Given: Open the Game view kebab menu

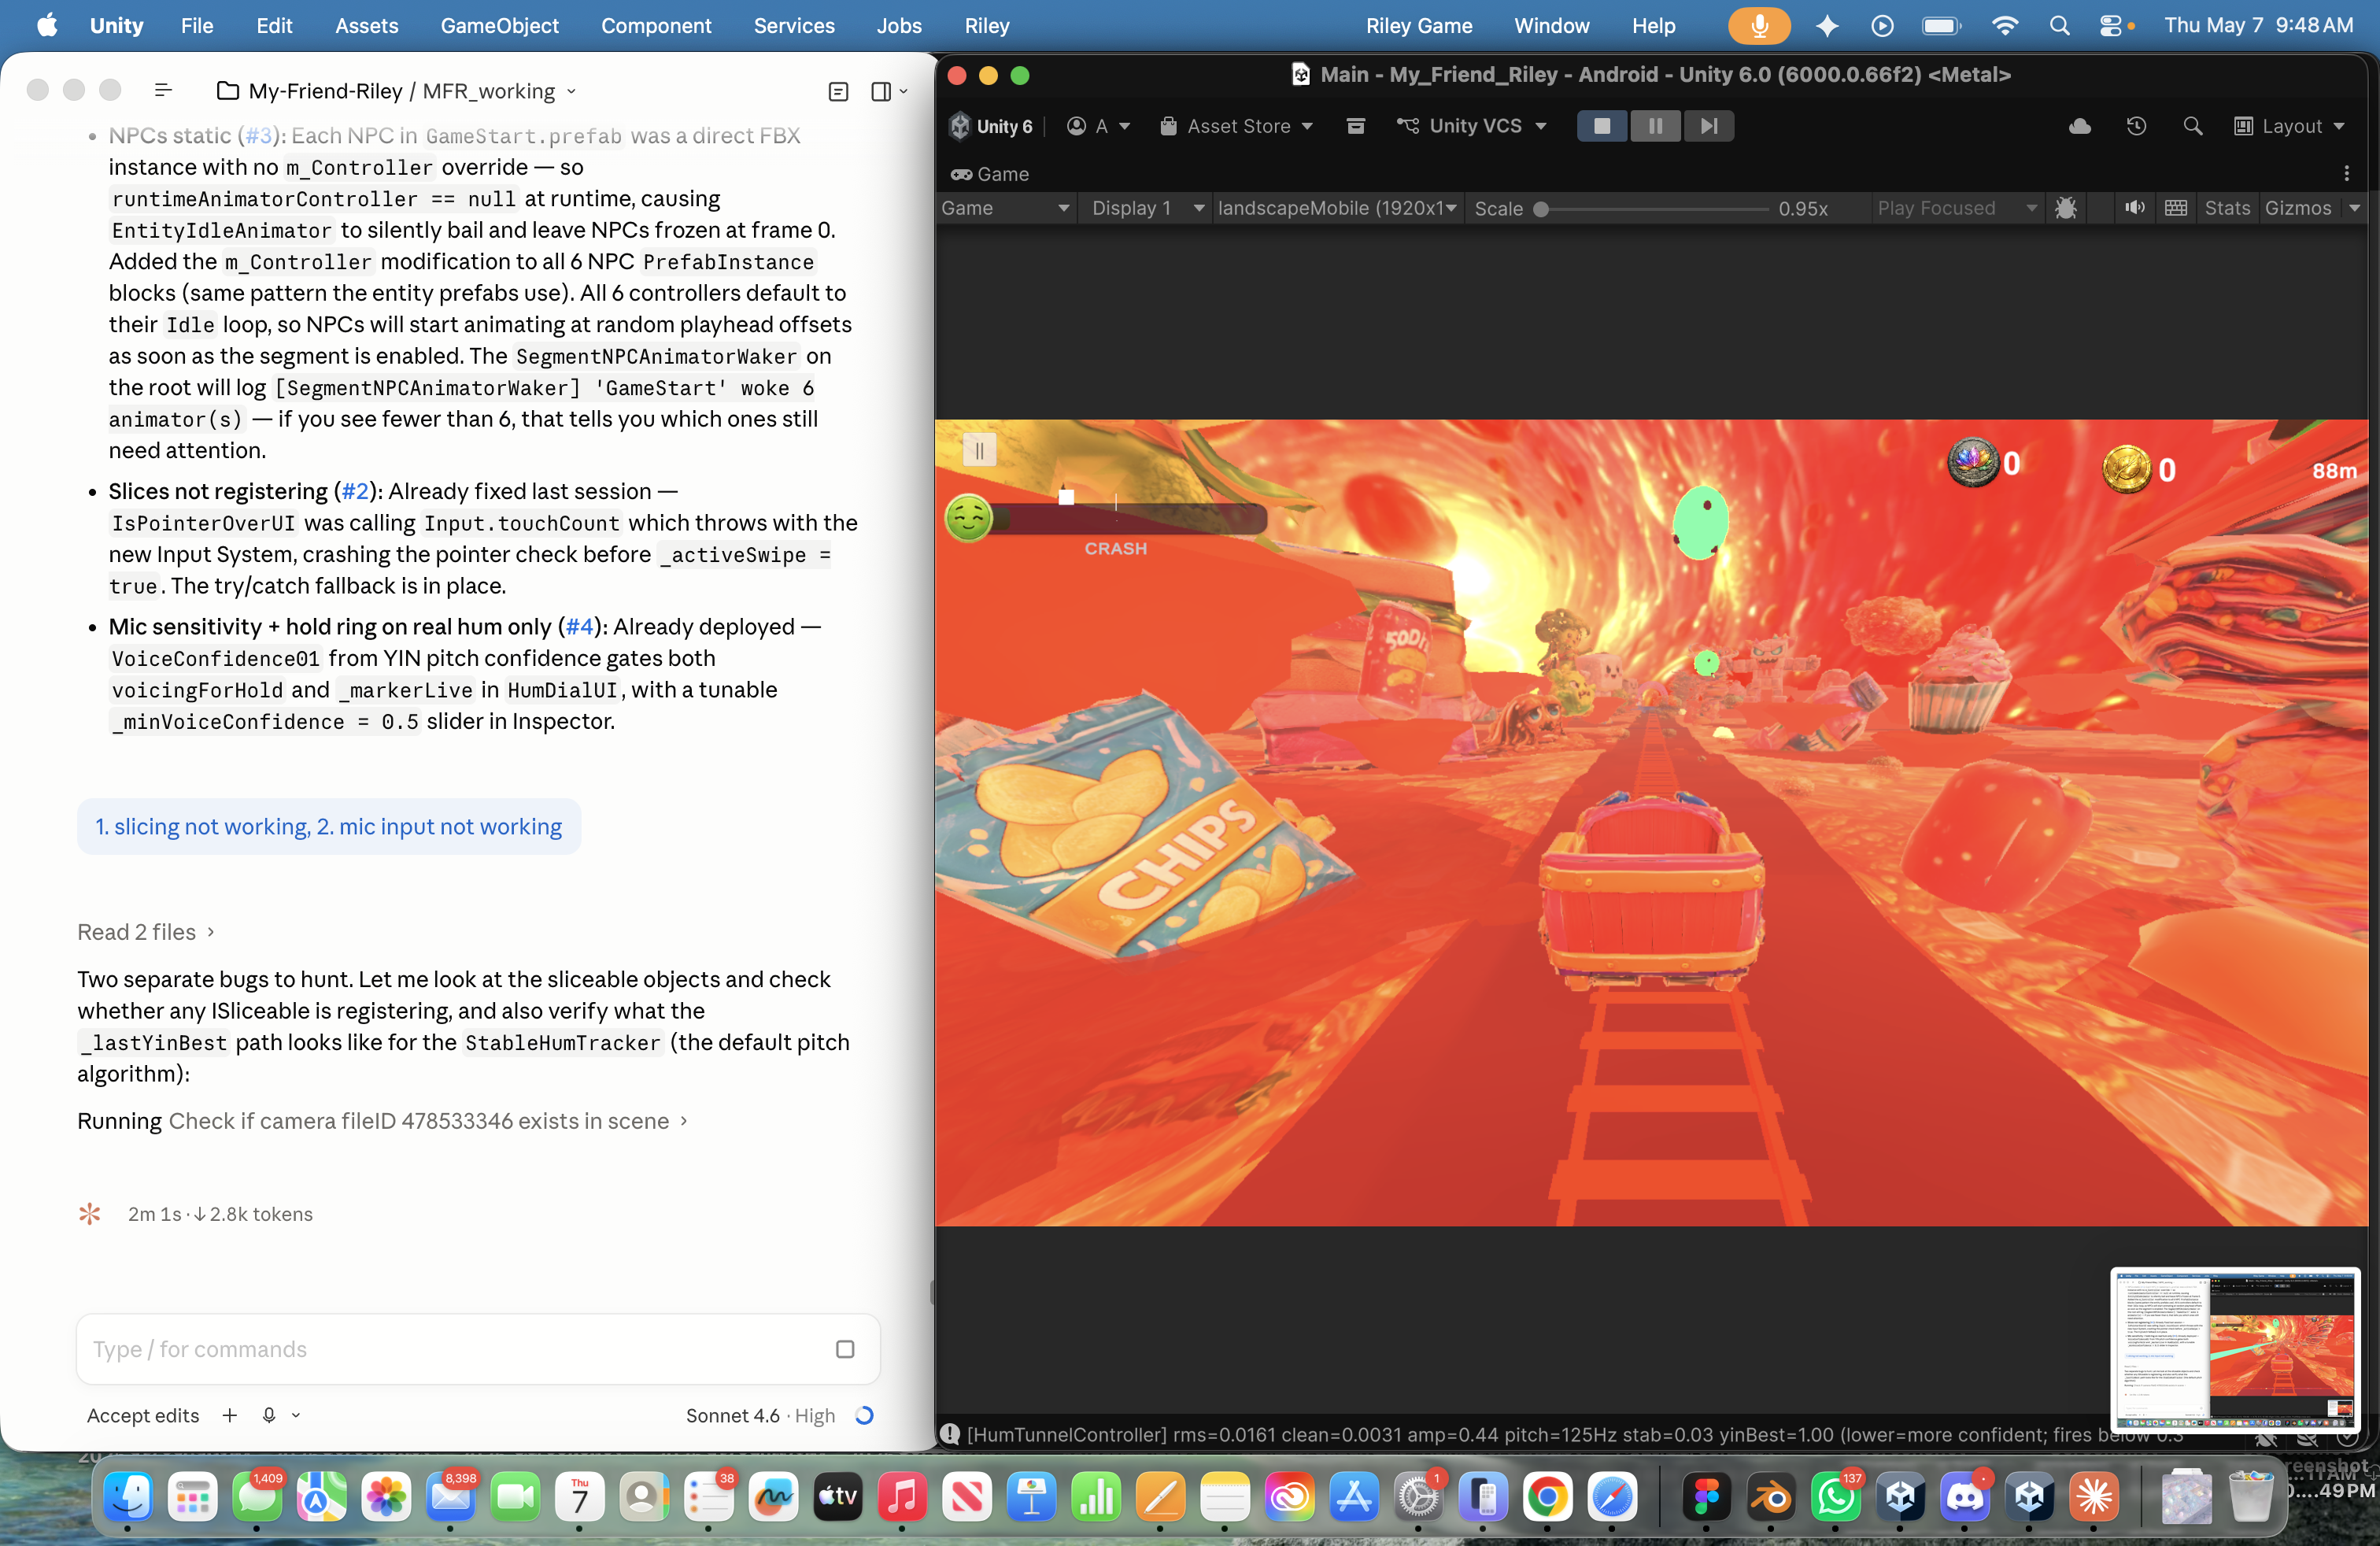Looking at the screenshot, I should 2346,174.
